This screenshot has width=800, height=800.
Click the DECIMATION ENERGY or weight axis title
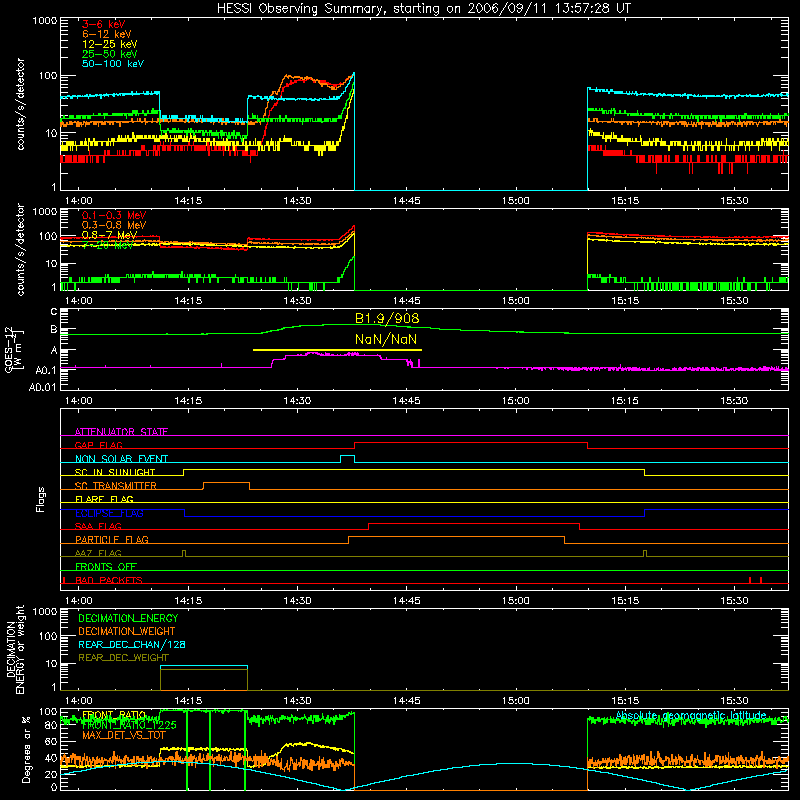pos(15,649)
